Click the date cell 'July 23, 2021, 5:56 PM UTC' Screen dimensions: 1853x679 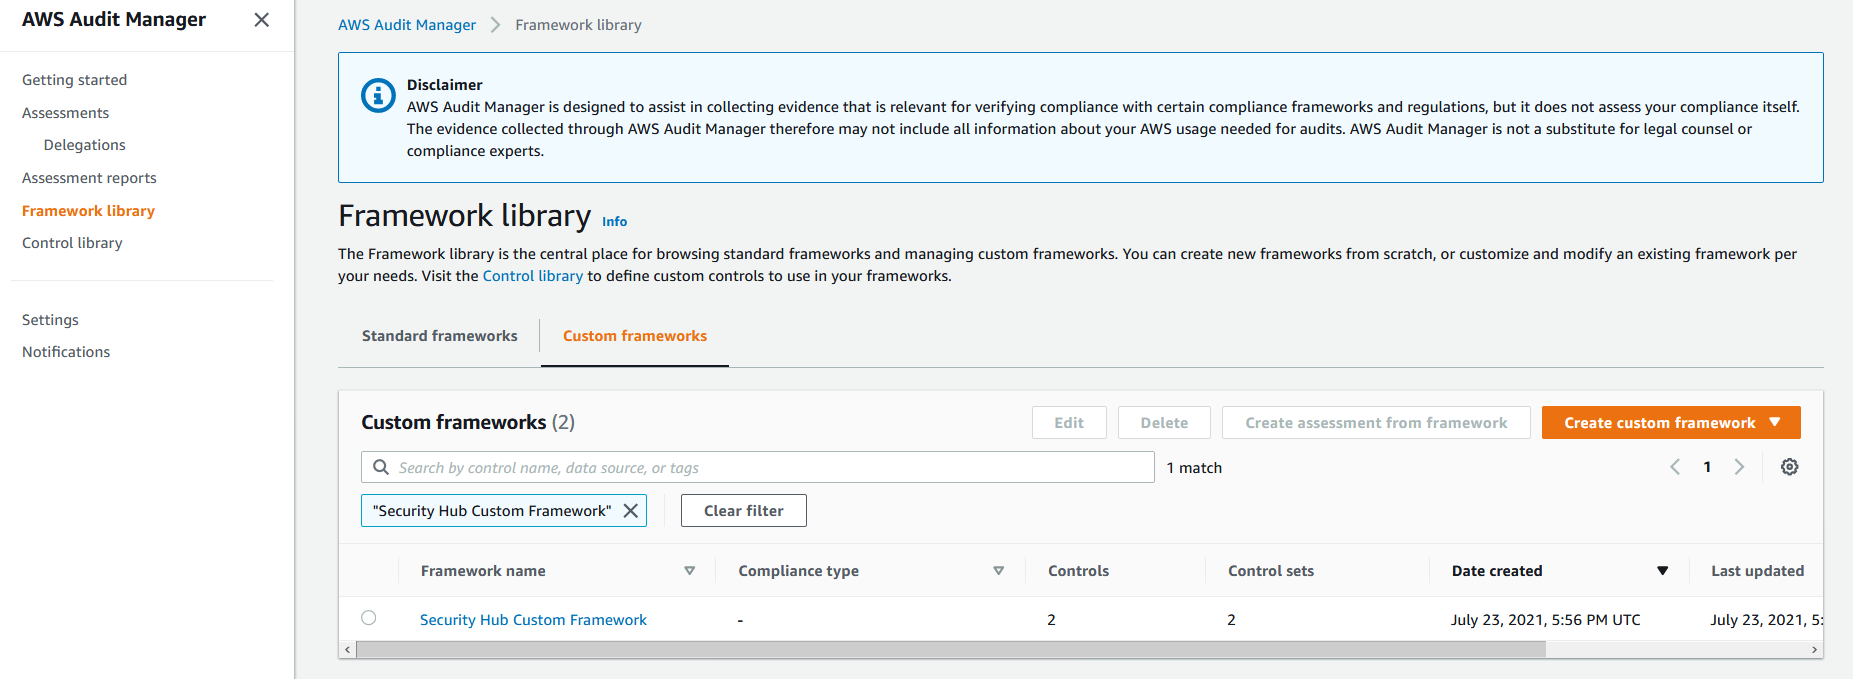pyautogui.click(x=1546, y=620)
